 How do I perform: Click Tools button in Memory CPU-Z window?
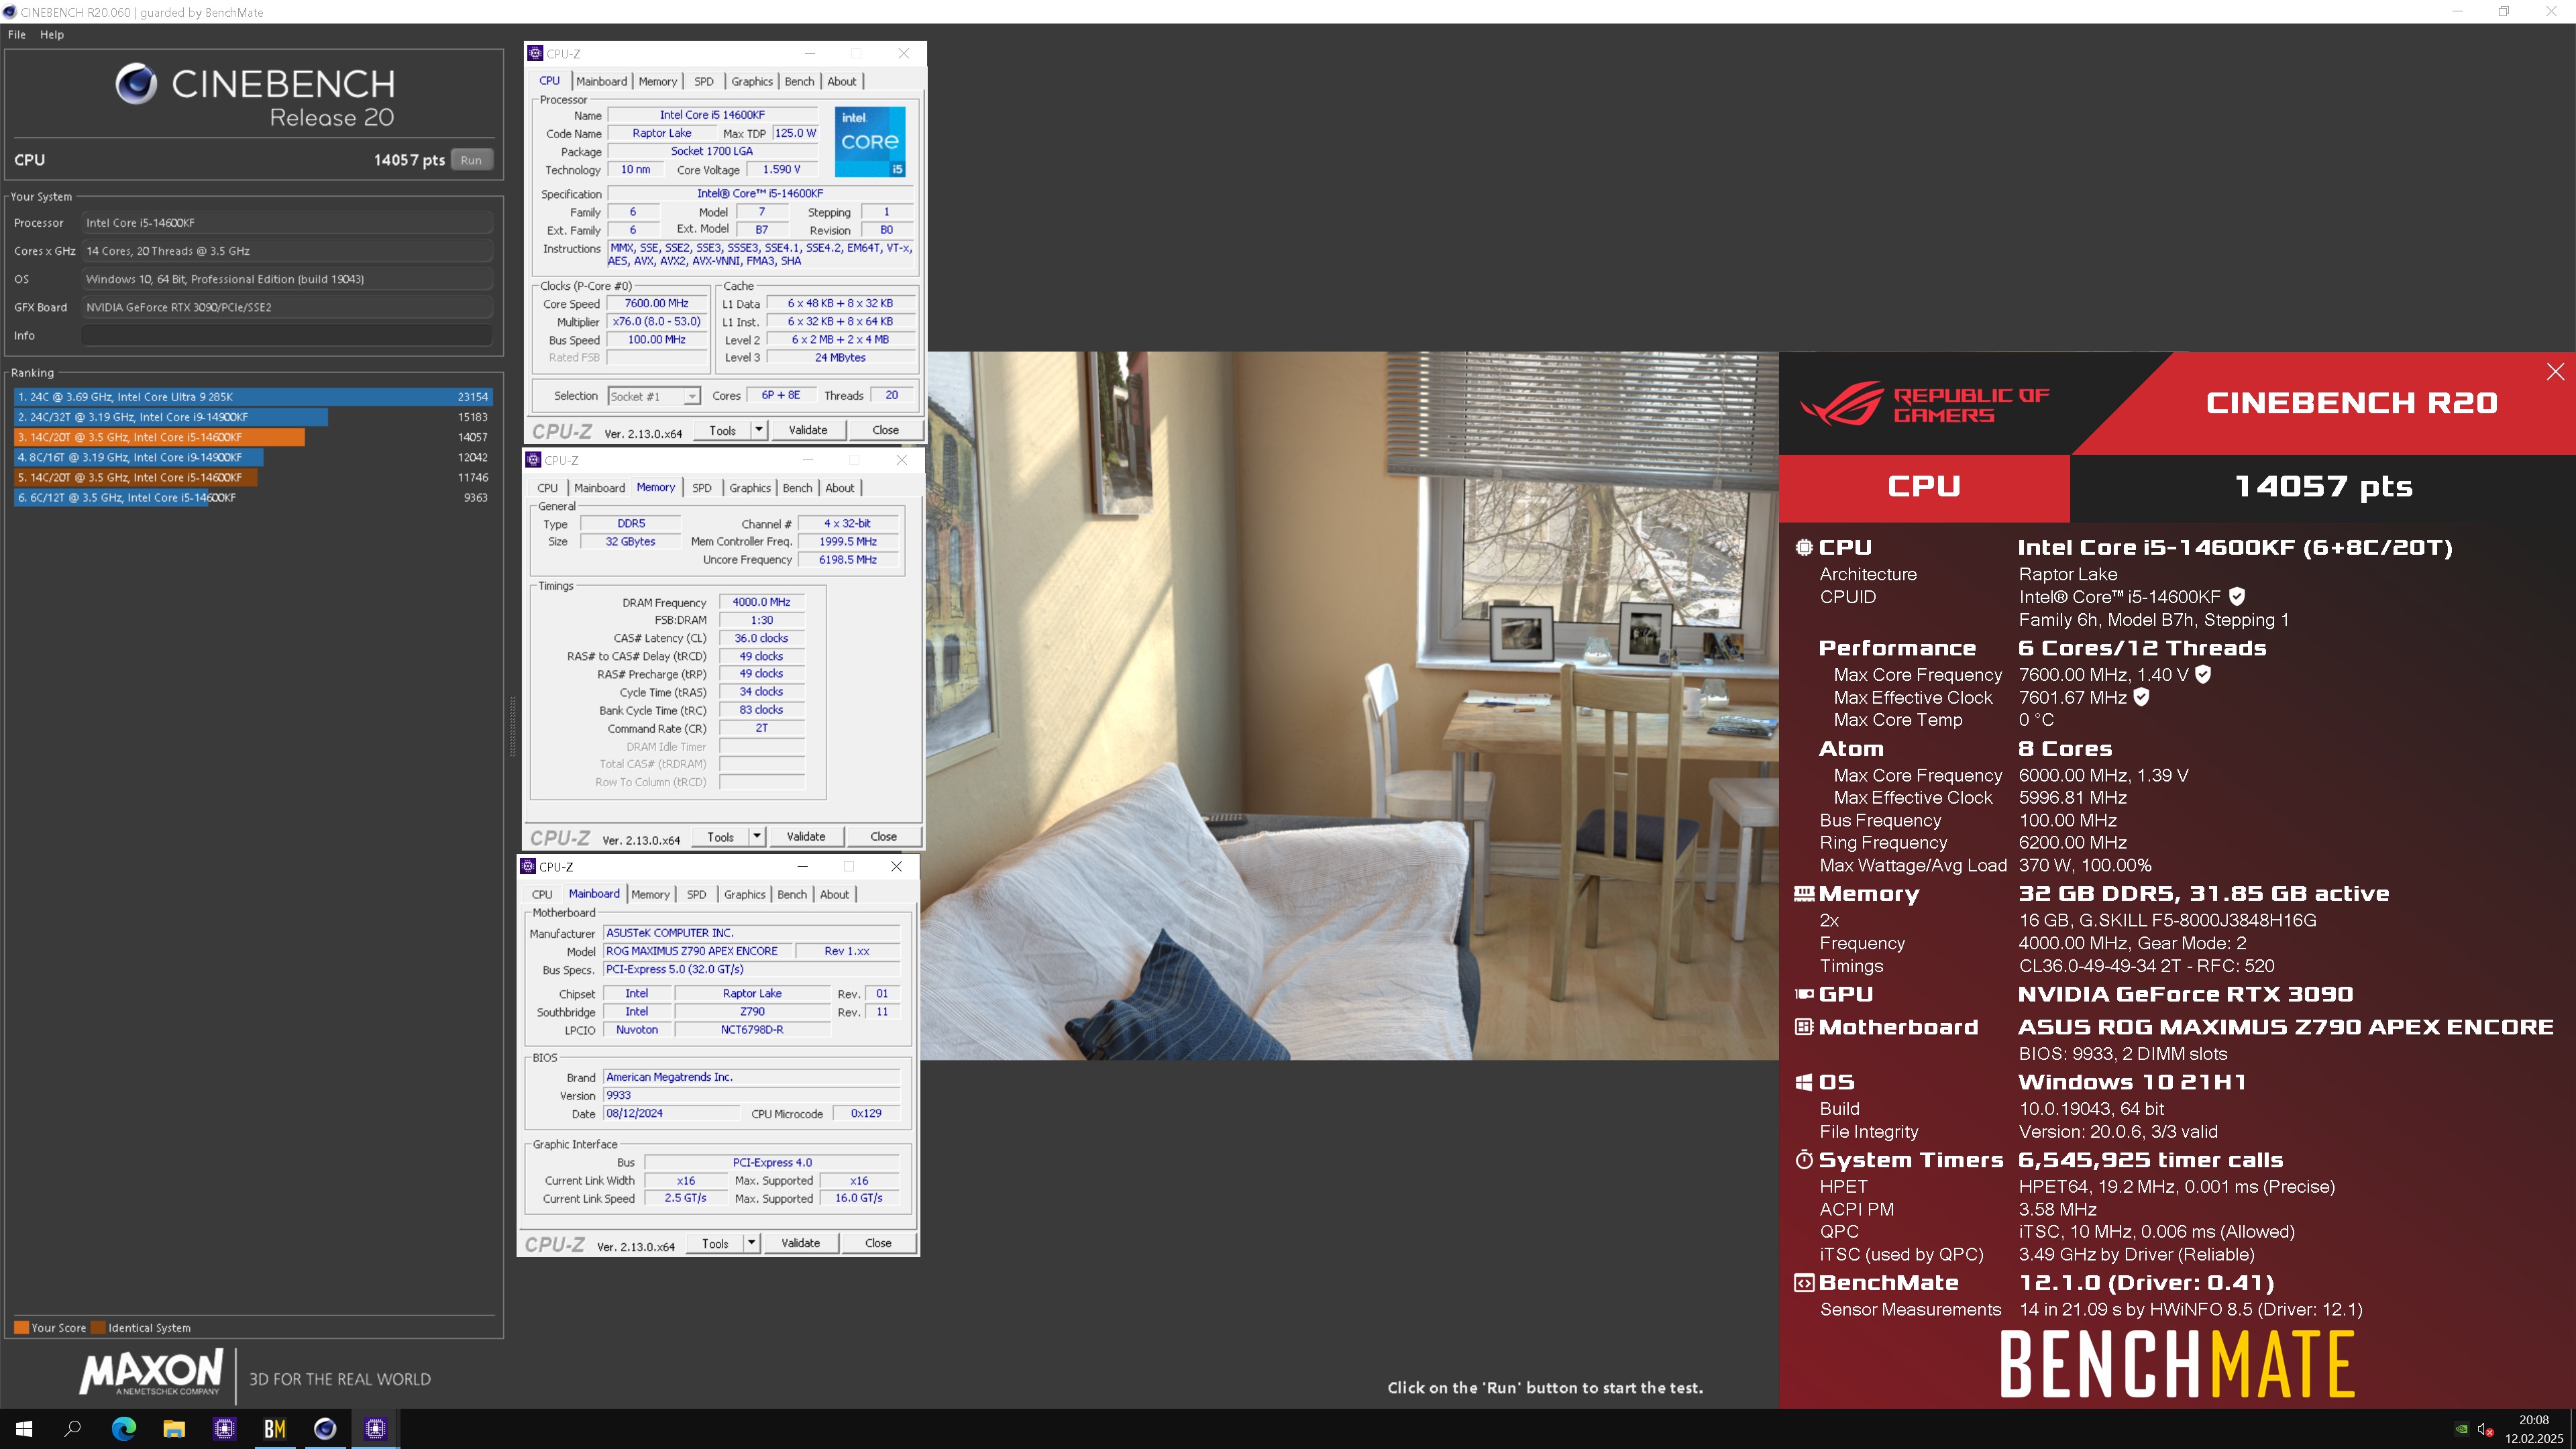coord(721,836)
